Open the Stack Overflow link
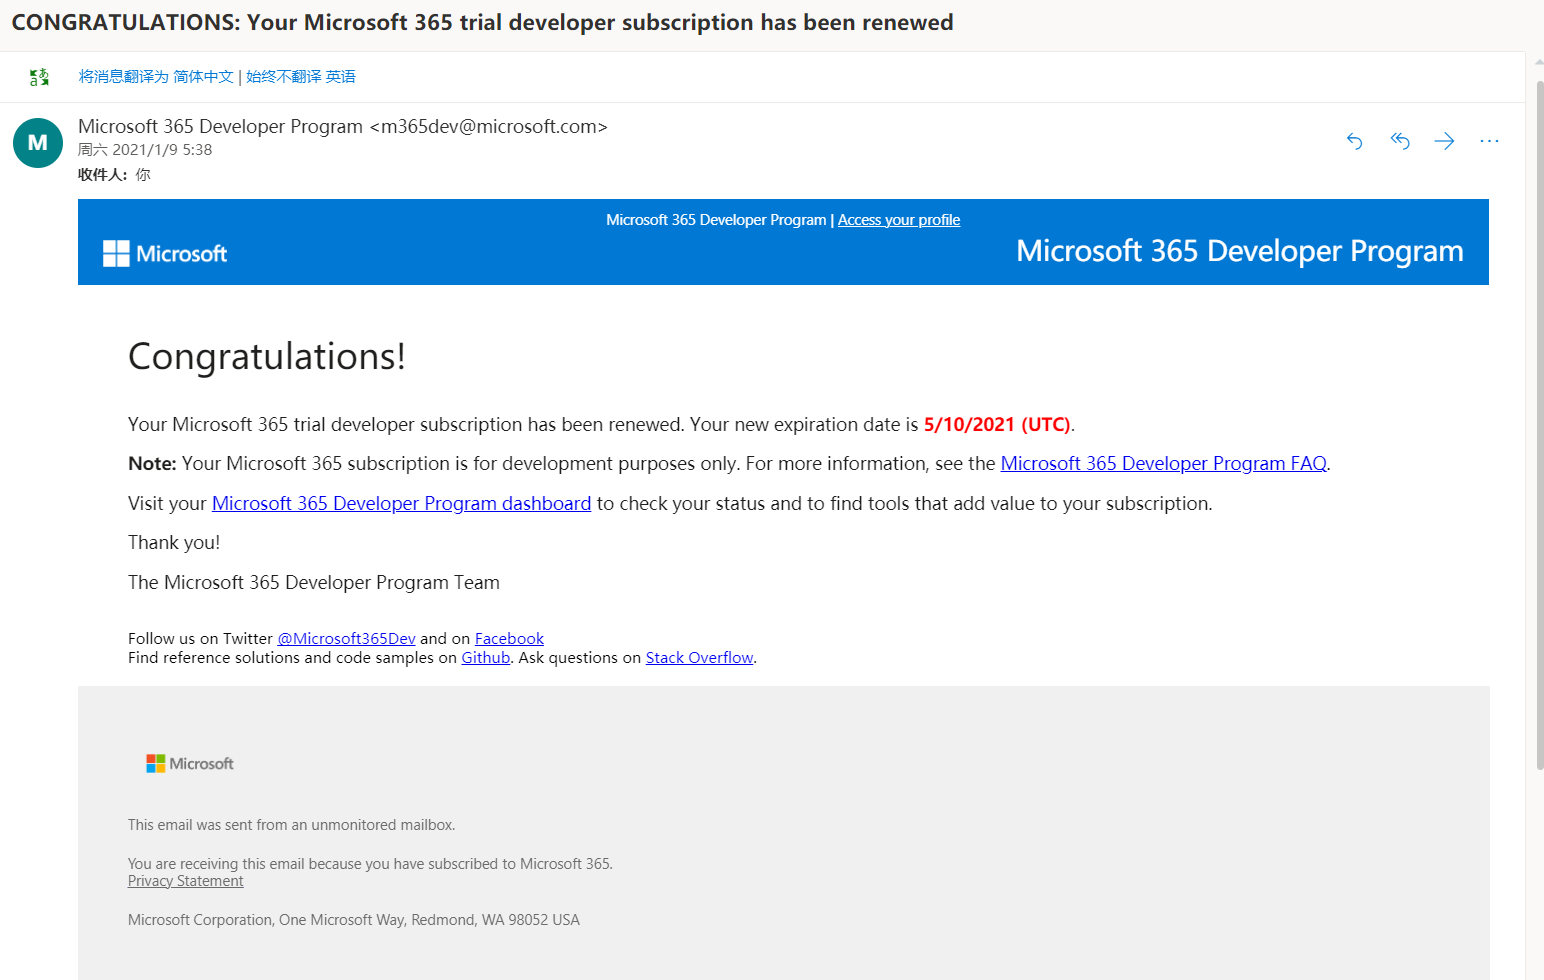The width and height of the screenshot is (1544, 980). pyautogui.click(x=699, y=657)
